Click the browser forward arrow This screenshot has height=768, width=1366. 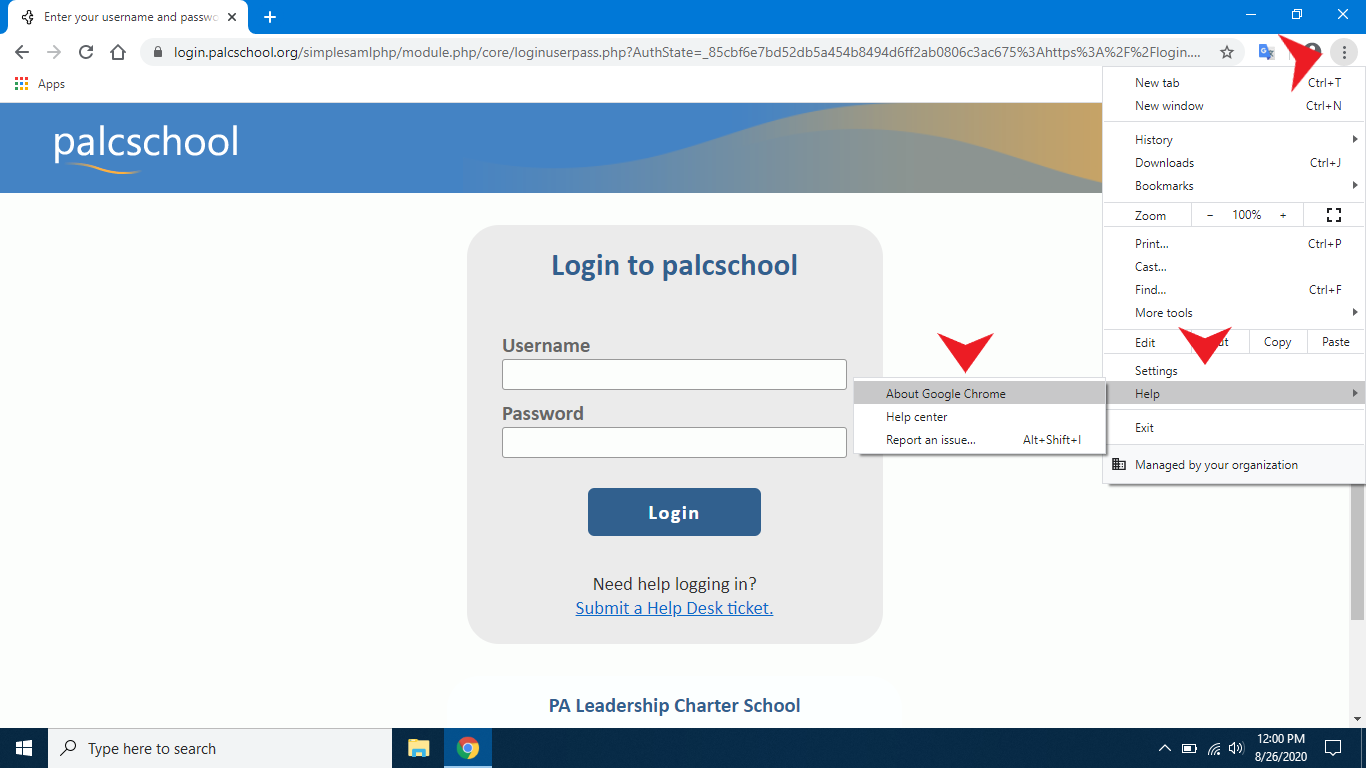tap(54, 52)
